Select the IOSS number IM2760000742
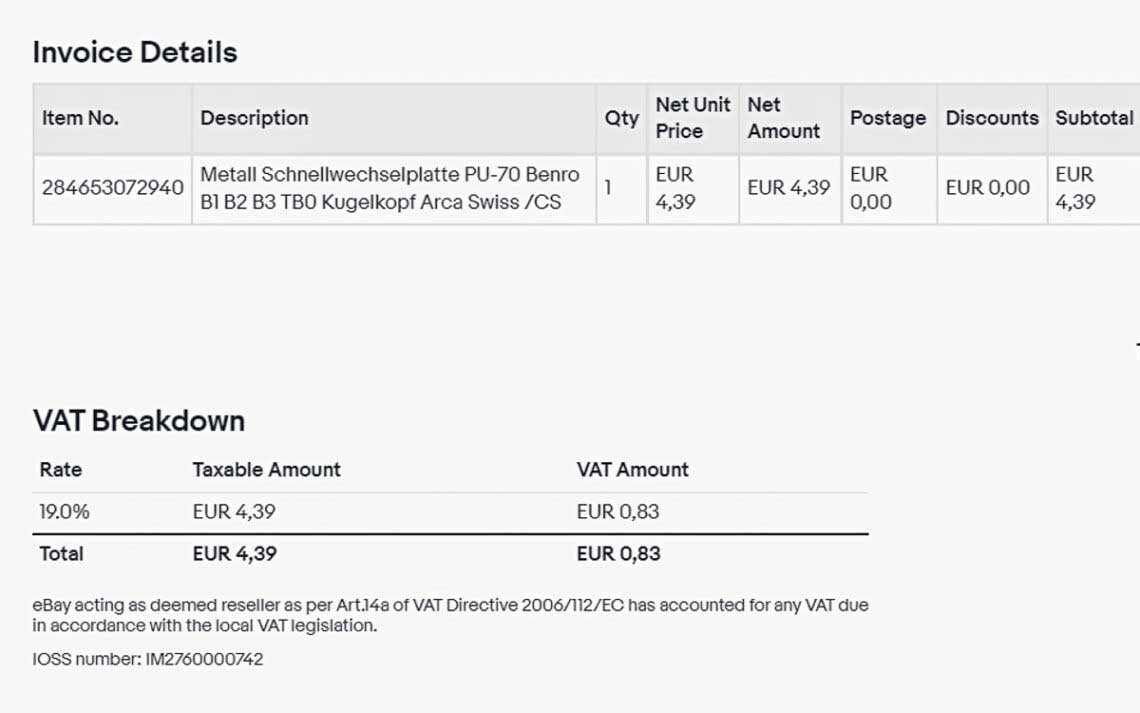The image size is (1140, 713). pos(204,659)
